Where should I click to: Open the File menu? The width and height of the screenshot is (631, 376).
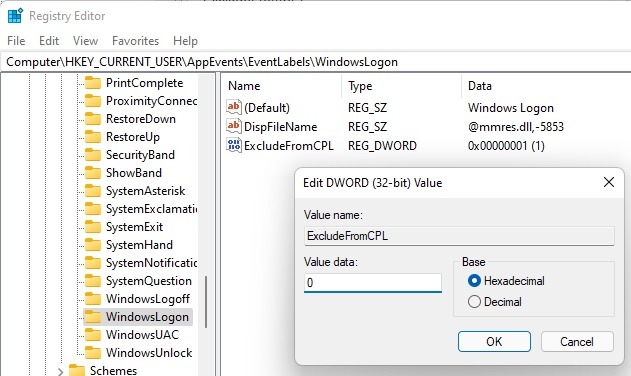click(x=16, y=41)
